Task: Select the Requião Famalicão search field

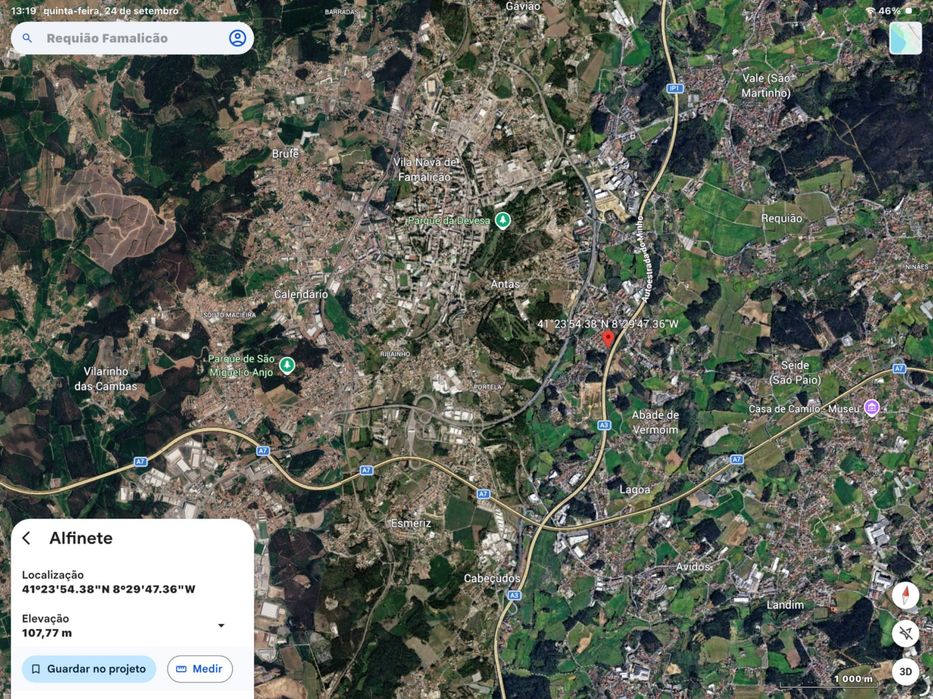Action: pyautogui.click(x=132, y=38)
